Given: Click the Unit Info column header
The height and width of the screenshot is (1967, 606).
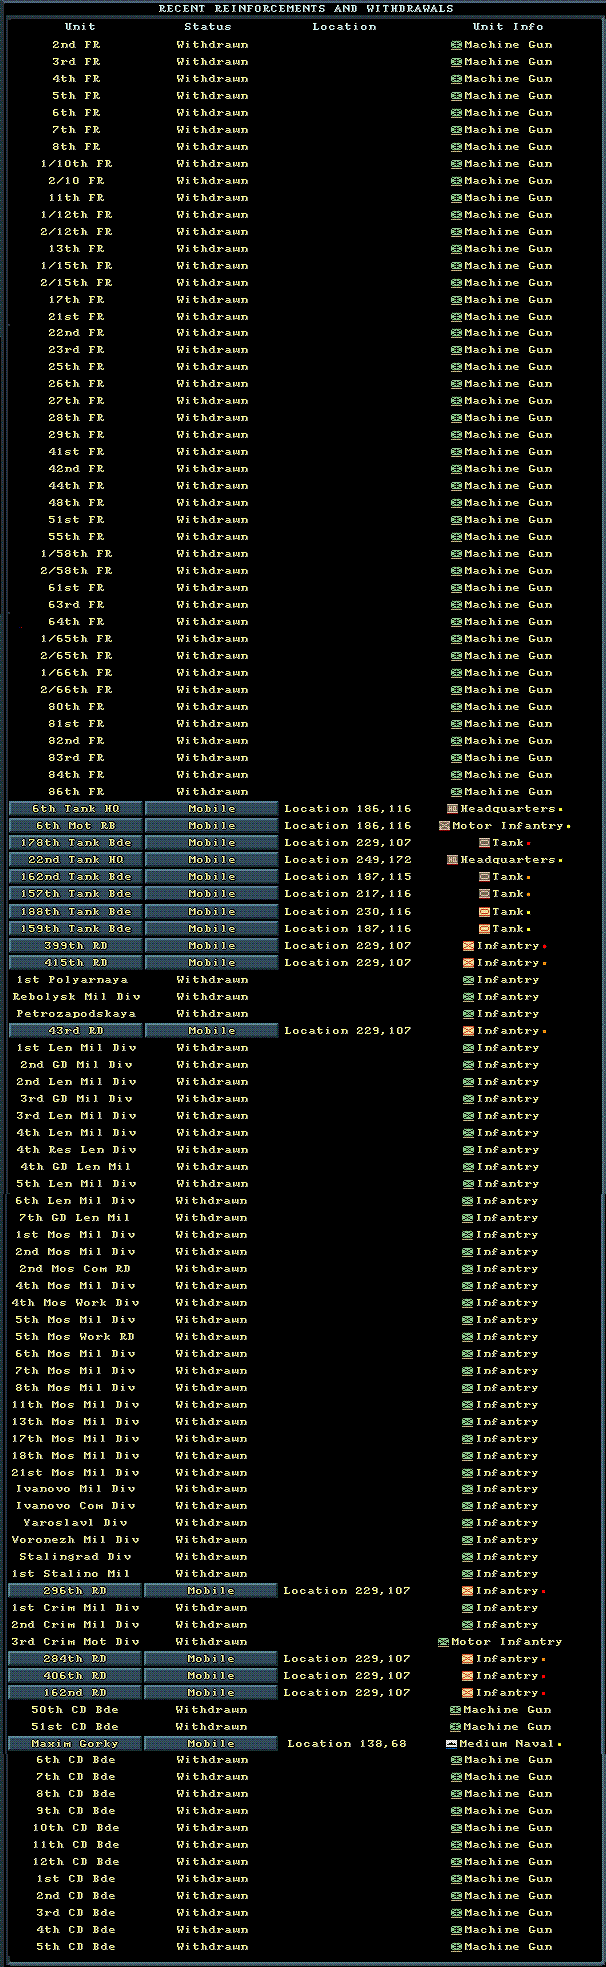Looking at the screenshot, I should click(x=508, y=27).
